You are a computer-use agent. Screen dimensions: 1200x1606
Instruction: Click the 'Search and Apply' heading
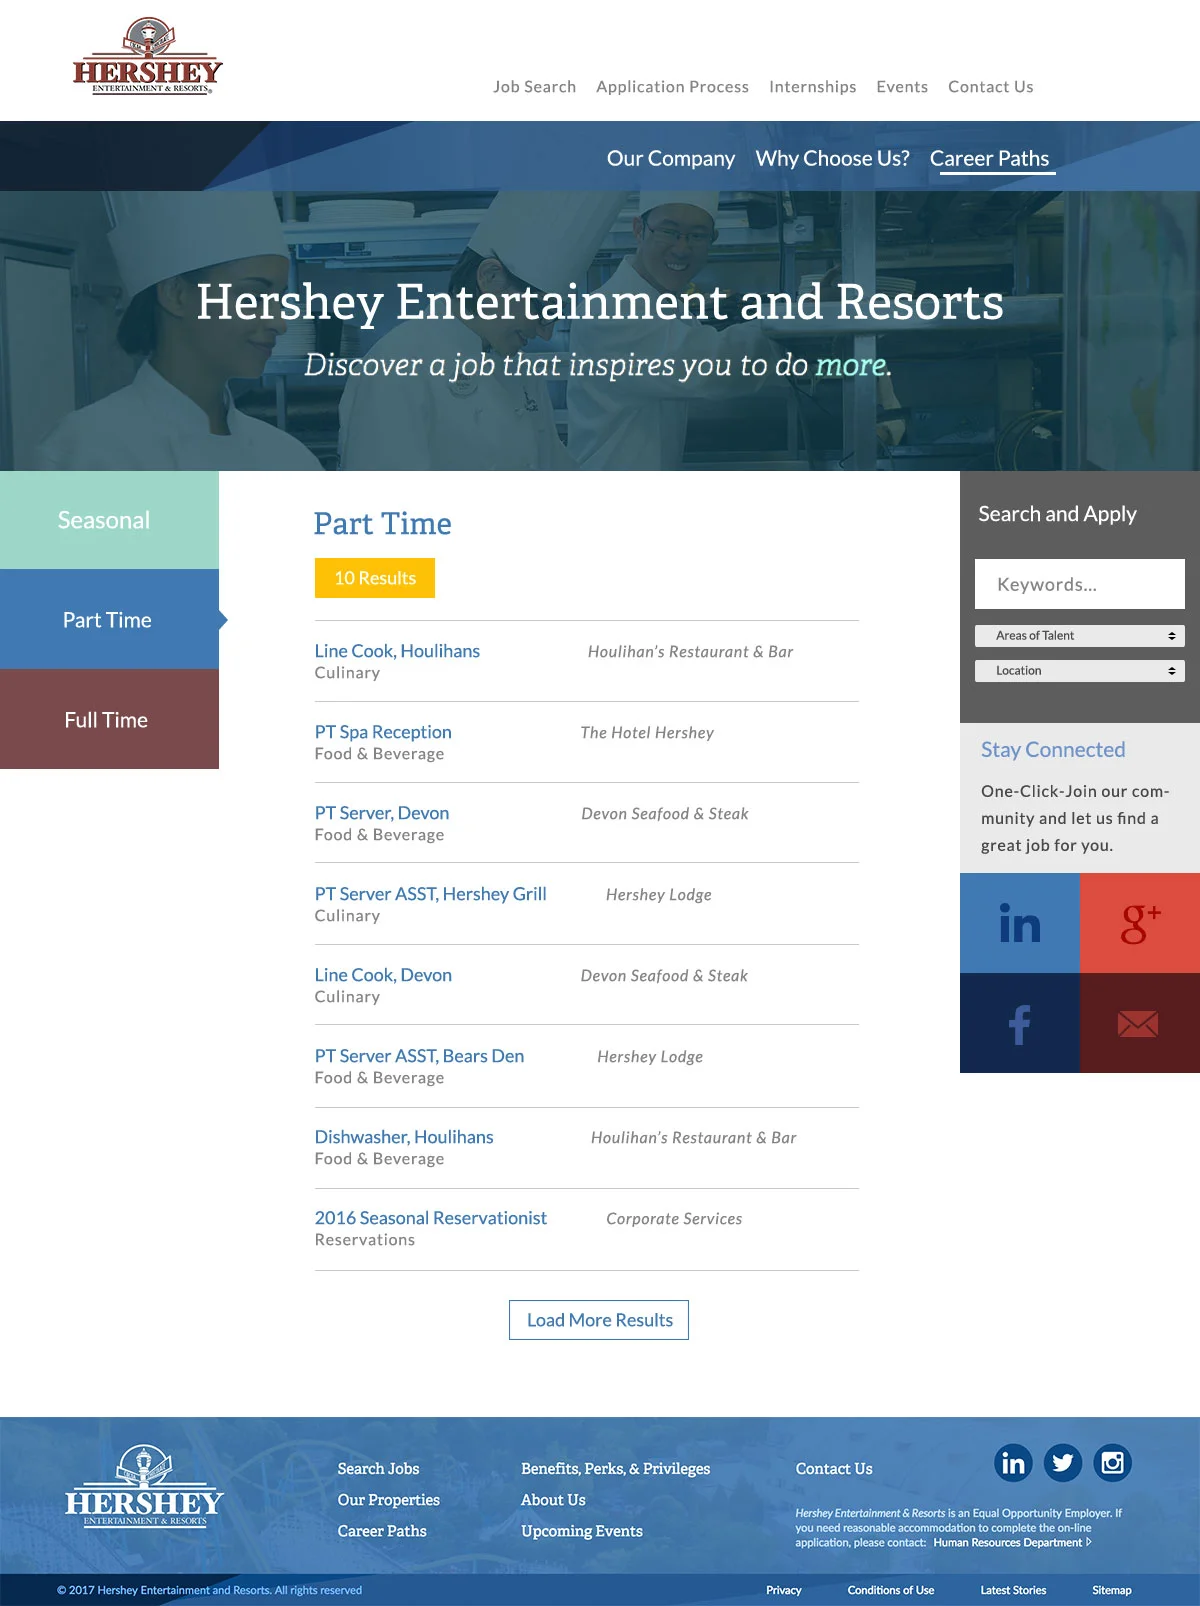point(1057,514)
